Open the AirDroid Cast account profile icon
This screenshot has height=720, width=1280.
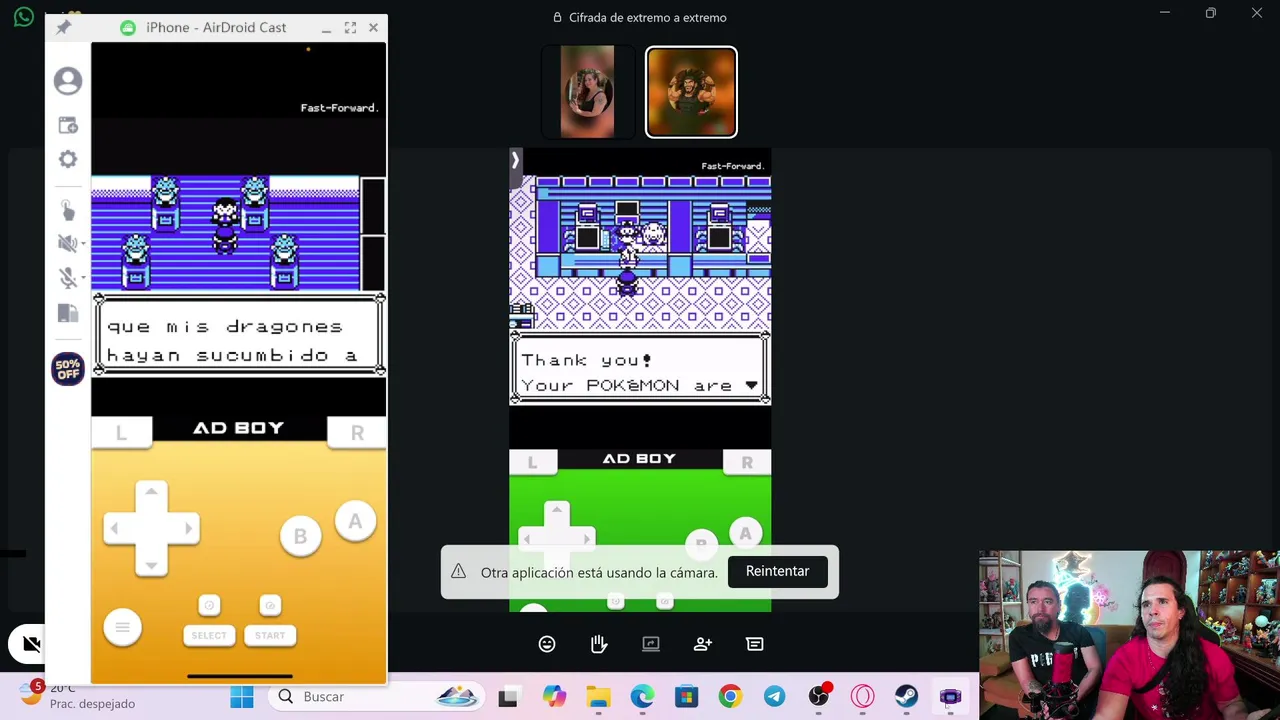[x=68, y=81]
